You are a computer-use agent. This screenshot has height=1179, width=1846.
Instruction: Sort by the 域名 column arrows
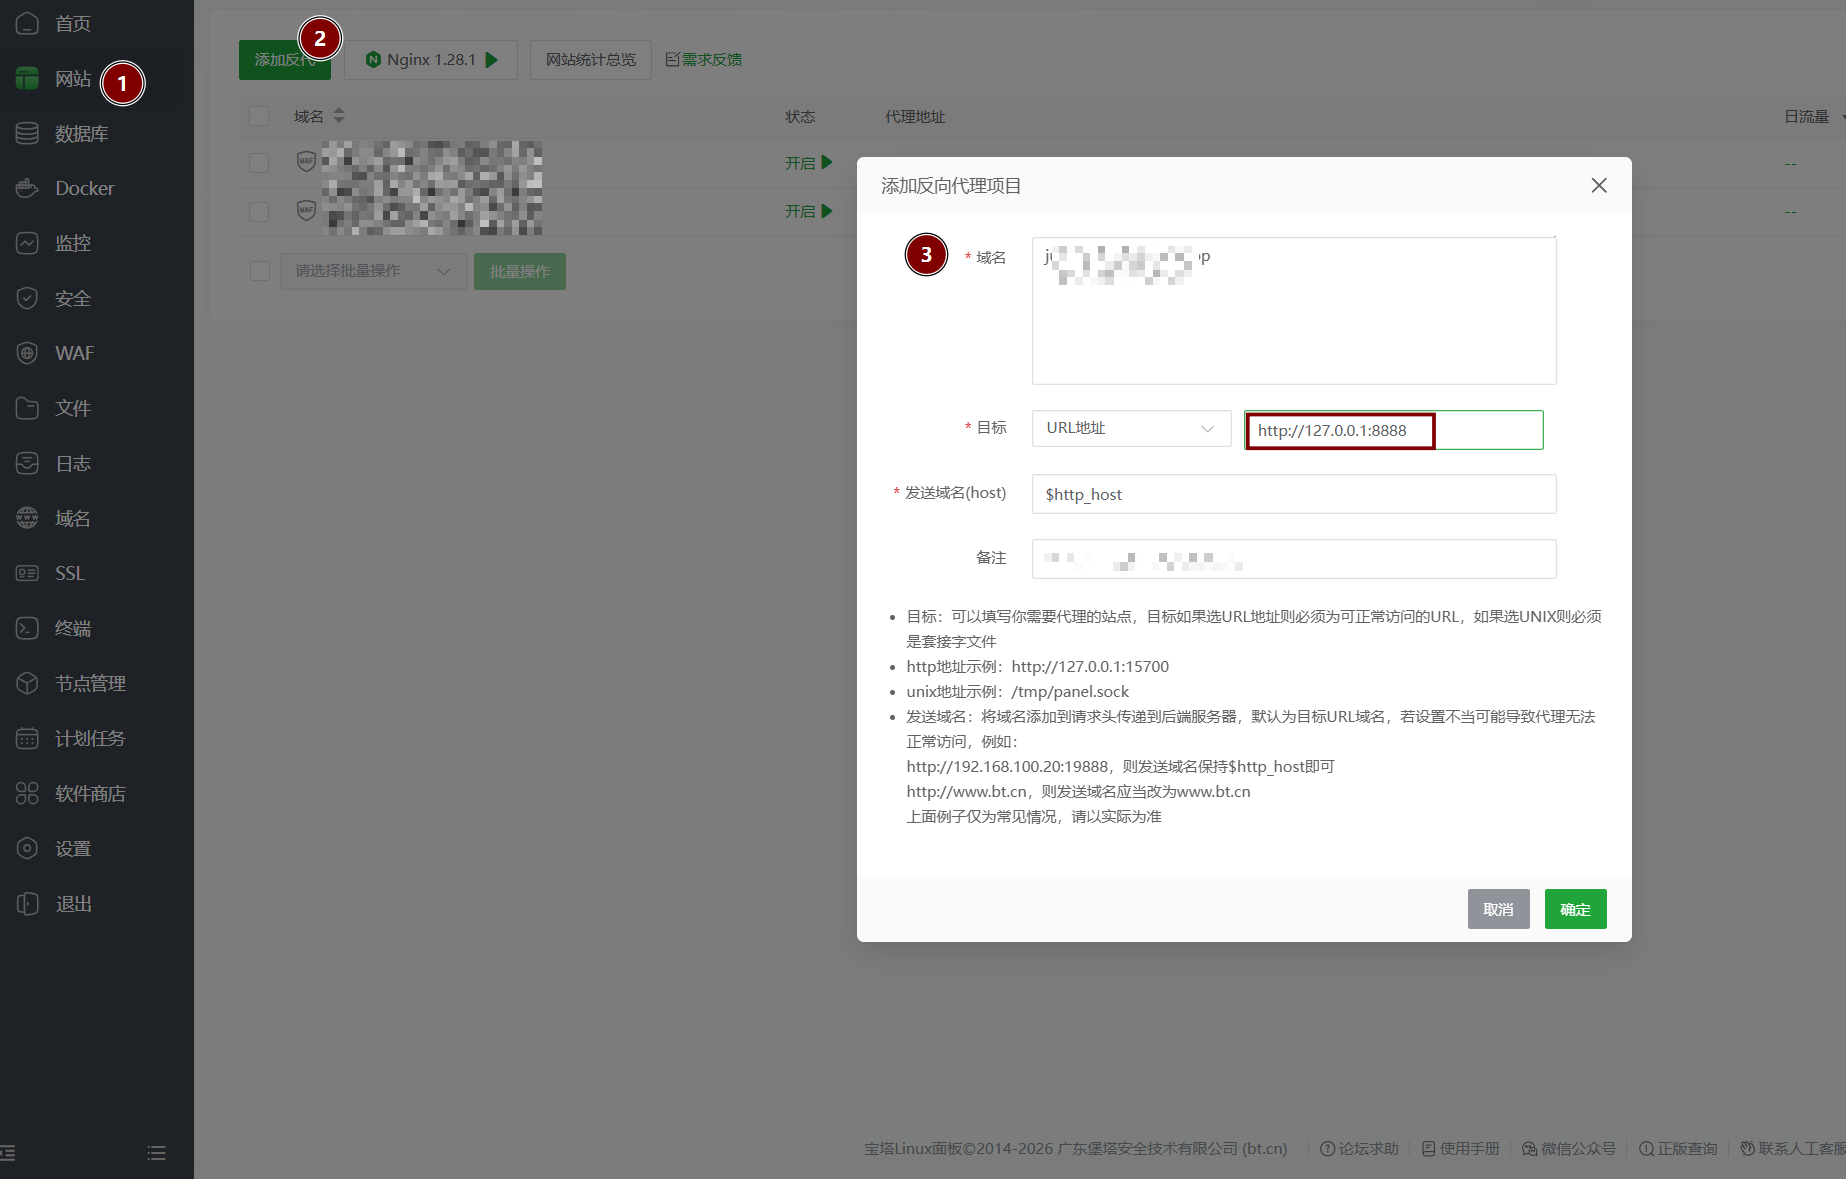pos(339,116)
